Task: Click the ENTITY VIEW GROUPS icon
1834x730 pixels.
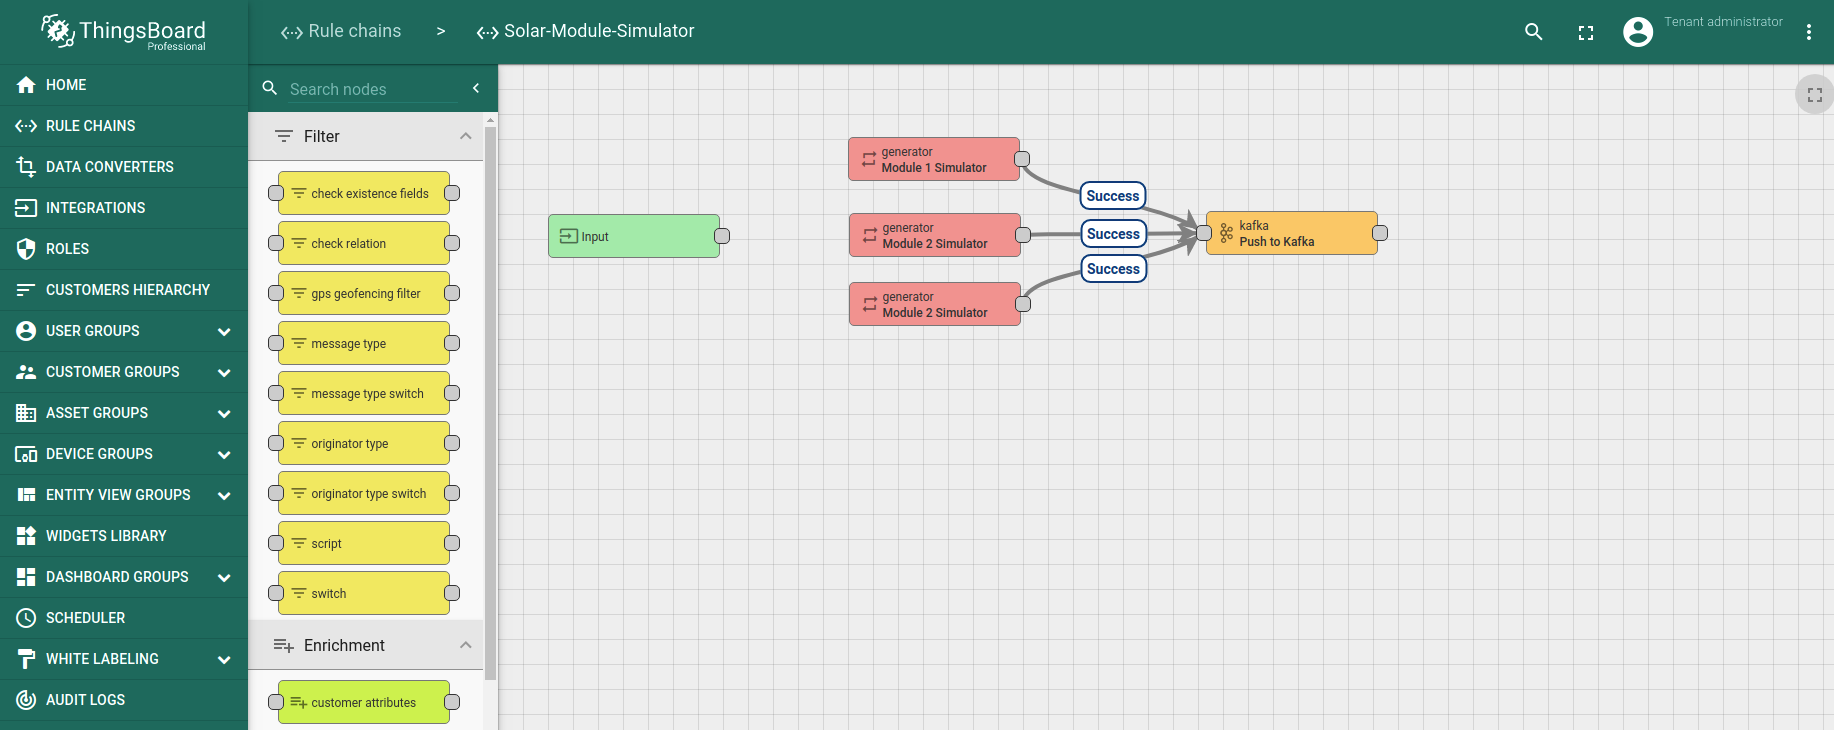Action: (x=26, y=495)
